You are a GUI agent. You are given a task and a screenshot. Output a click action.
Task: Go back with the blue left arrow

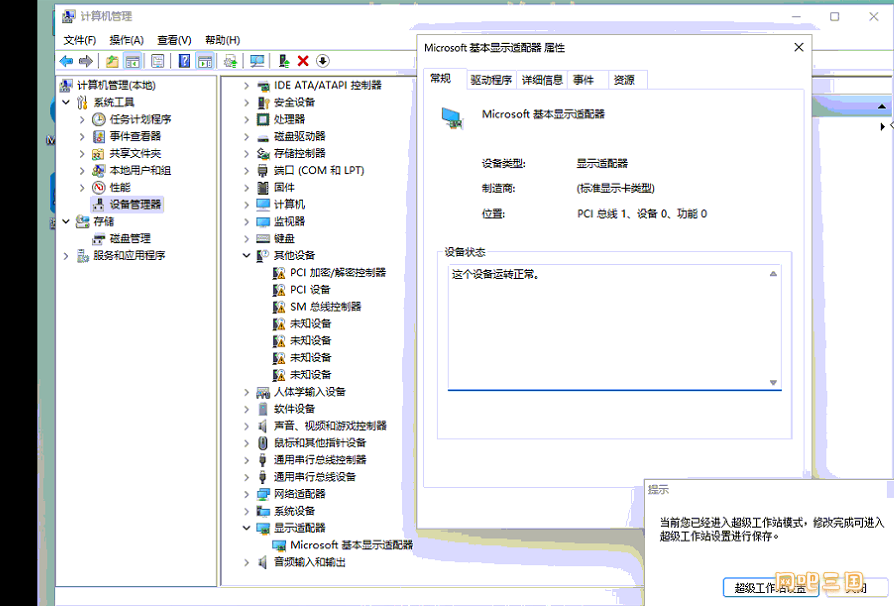[67, 61]
